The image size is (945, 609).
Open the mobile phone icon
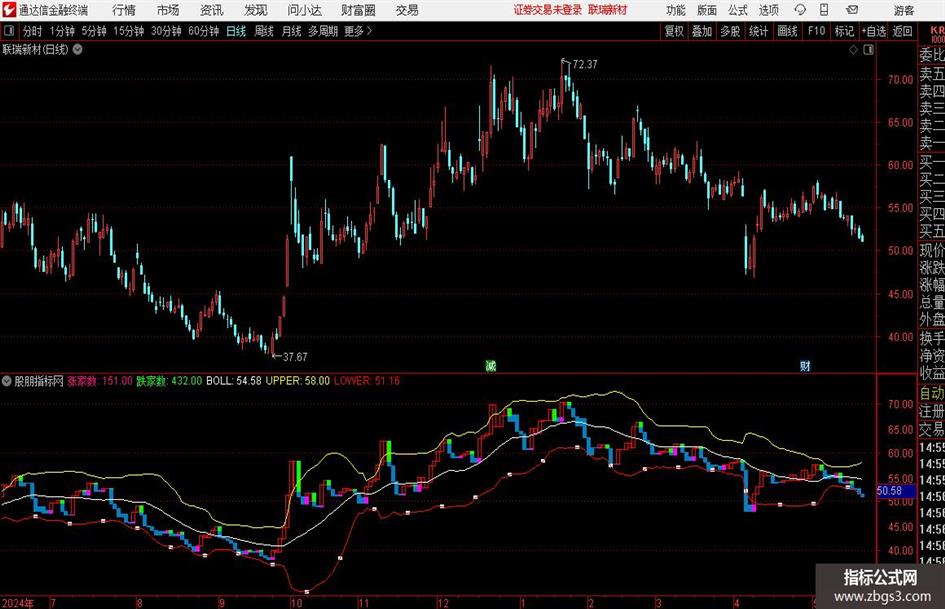(x=824, y=10)
